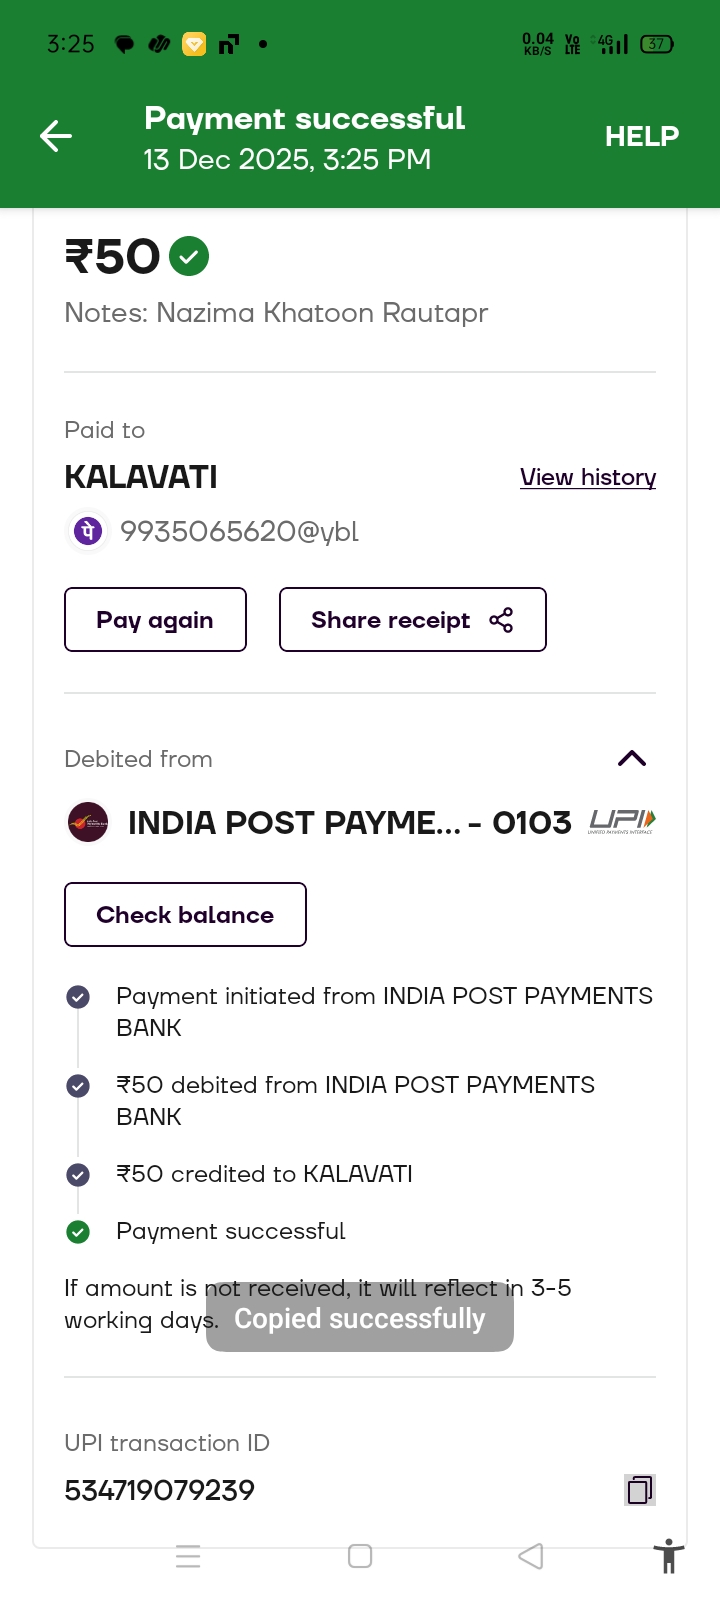720x1600 pixels.
Task: Tap the India Post Payments Bank logo
Action: pyautogui.click(x=88, y=823)
